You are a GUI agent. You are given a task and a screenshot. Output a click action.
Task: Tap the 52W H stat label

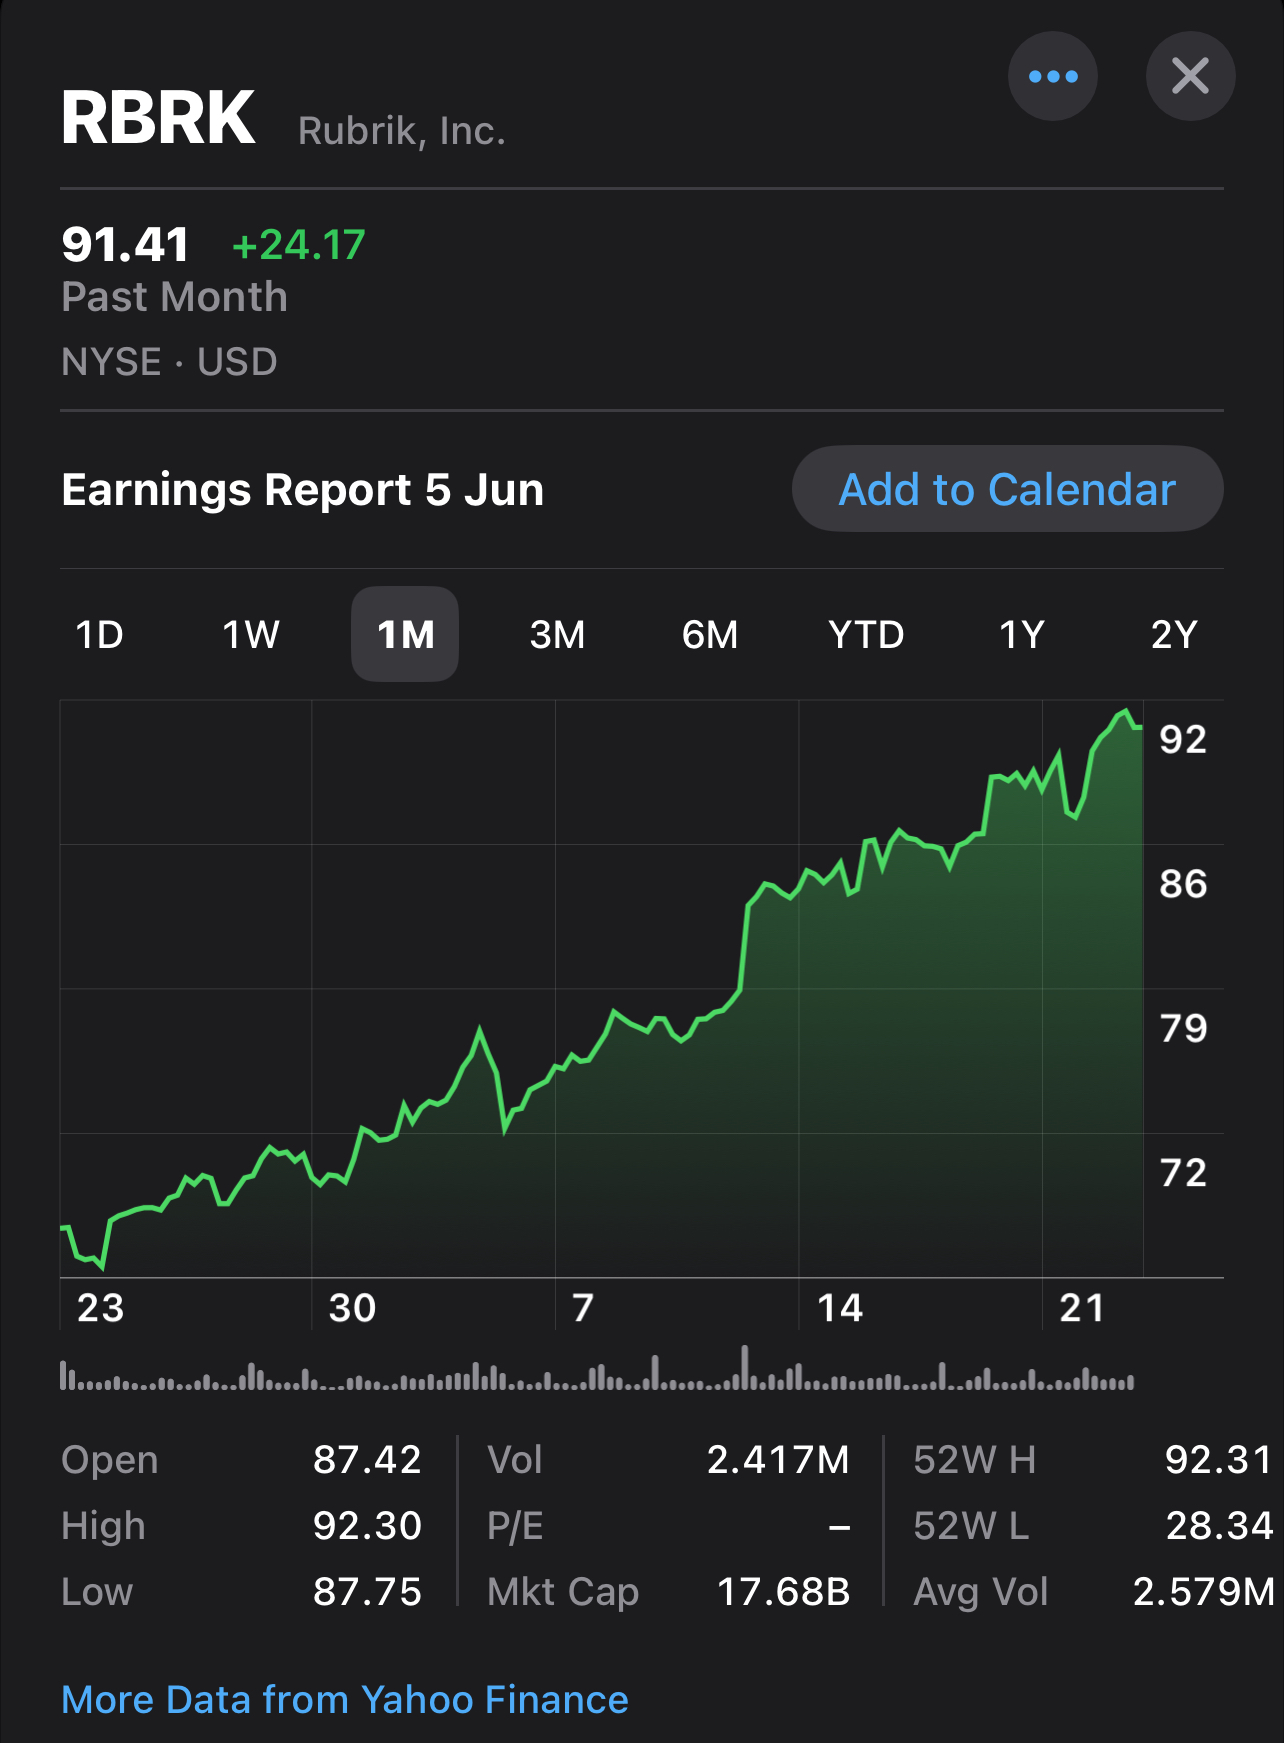point(974,1460)
